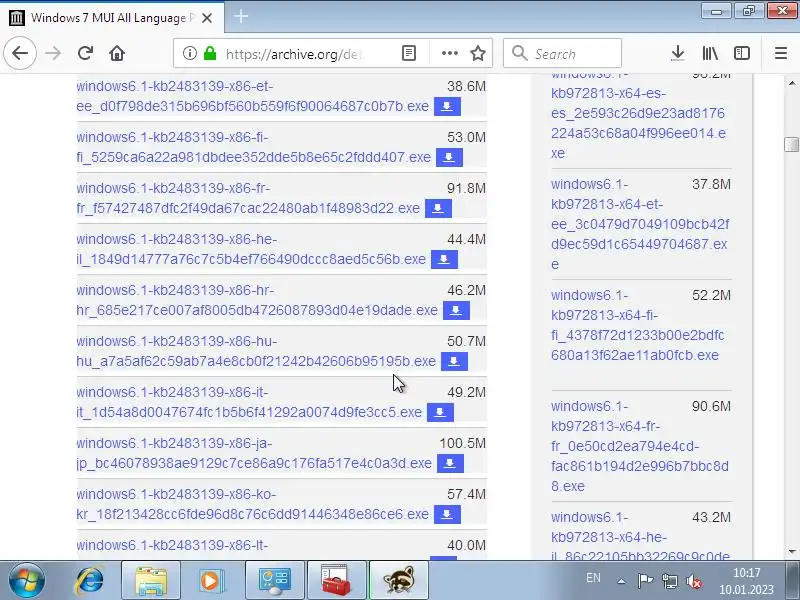Click the green secure connection padlock
800x600 pixels.
point(210,53)
